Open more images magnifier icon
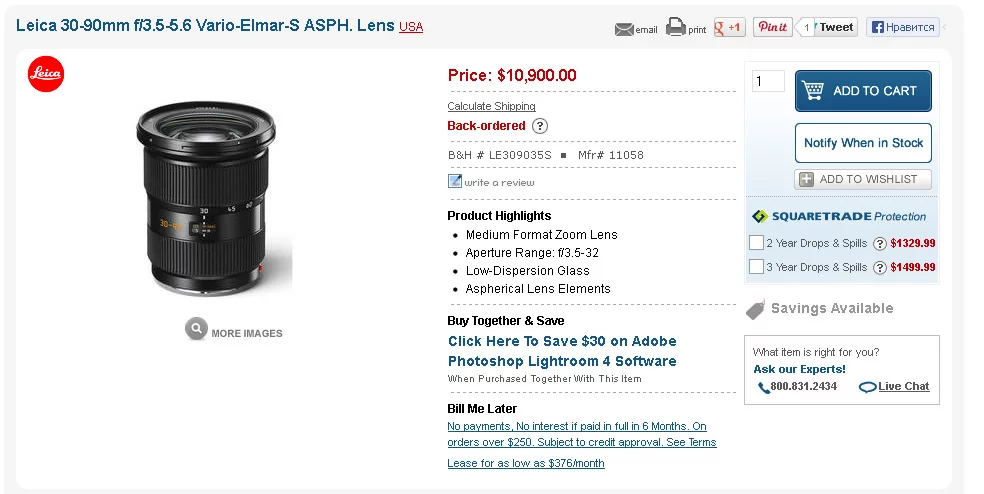Image resolution: width=984 pixels, height=494 pixels. click(x=196, y=329)
